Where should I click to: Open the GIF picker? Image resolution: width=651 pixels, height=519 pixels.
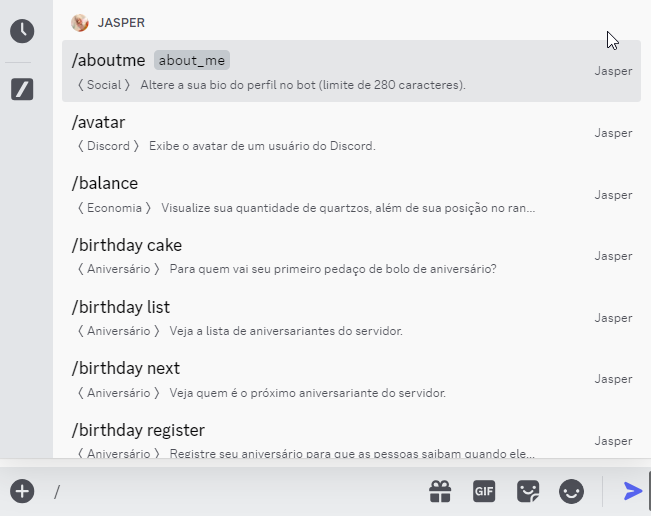[484, 491]
